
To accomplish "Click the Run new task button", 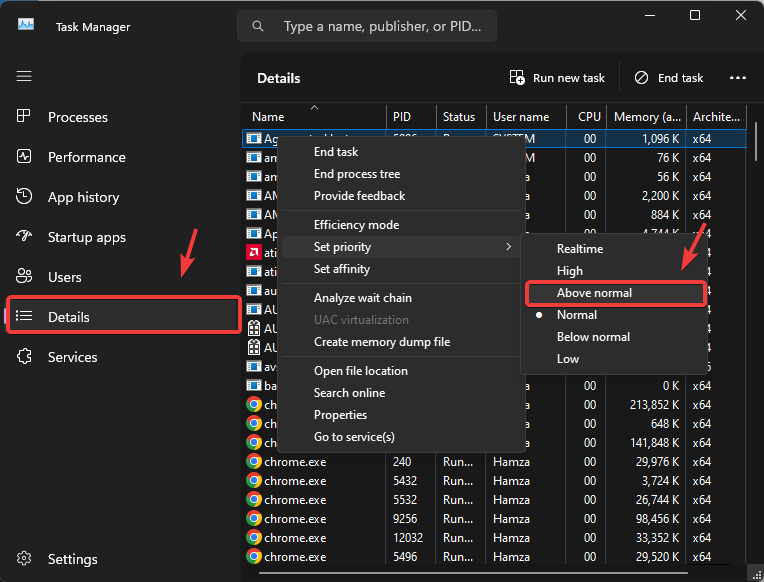I will click(x=558, y=78).
